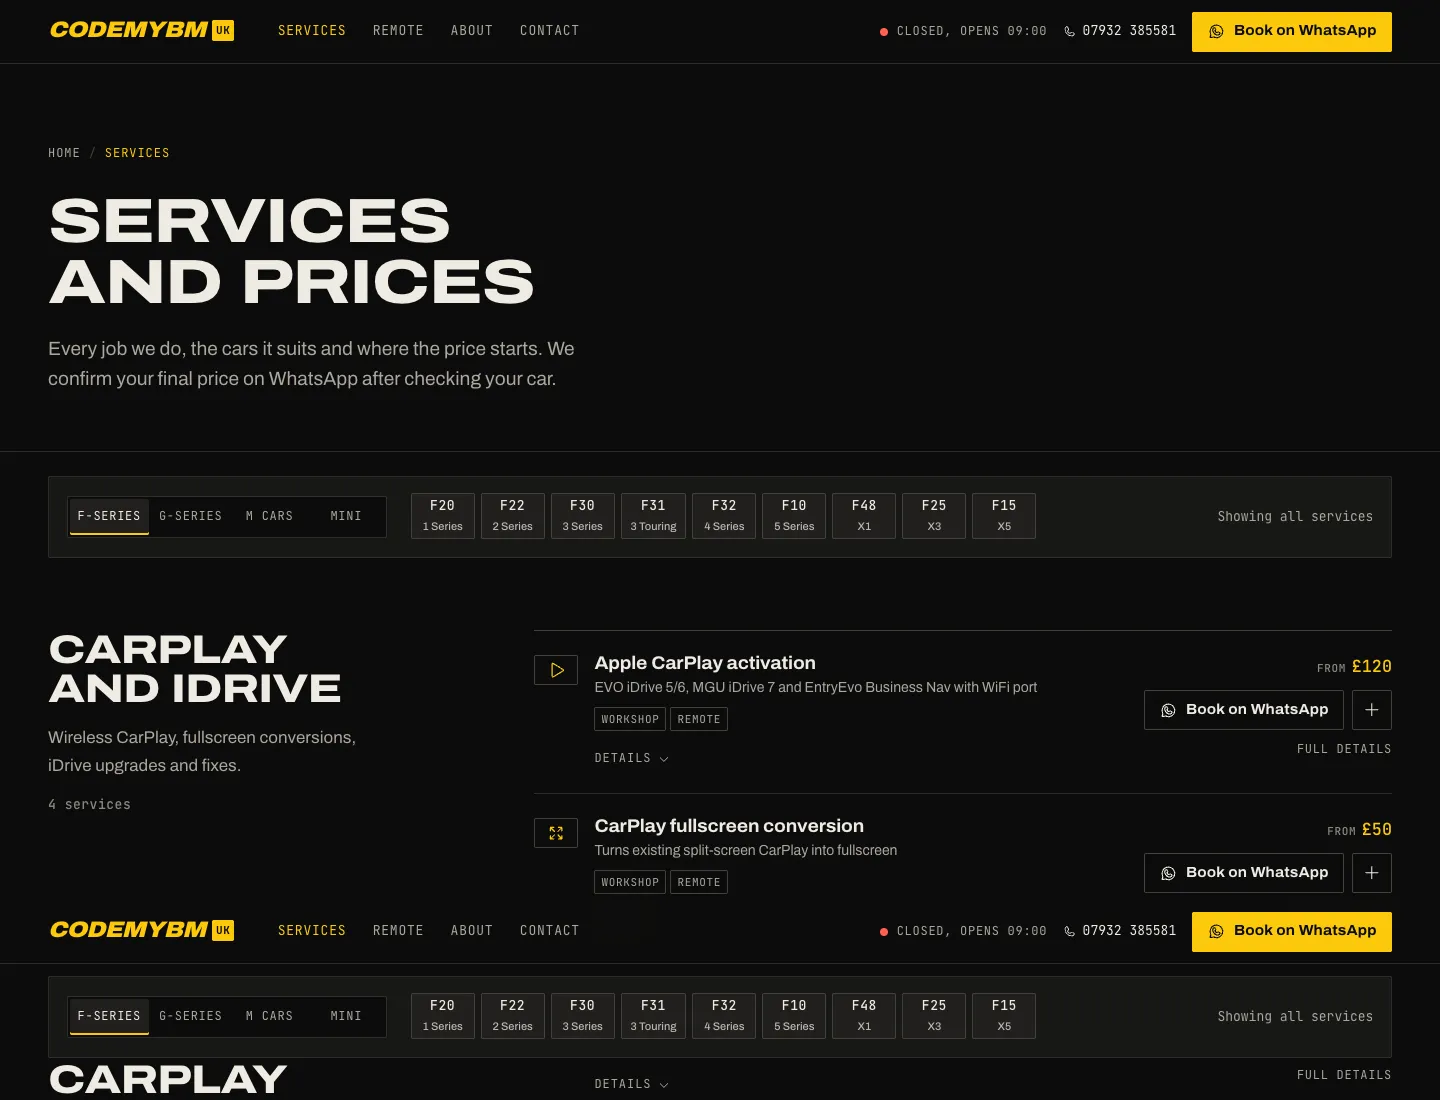Viewport: 1440px width, 1100px height.
Task: Switch to the F-SERIES tab in the top filter bar
Action: tap(109, 516)
